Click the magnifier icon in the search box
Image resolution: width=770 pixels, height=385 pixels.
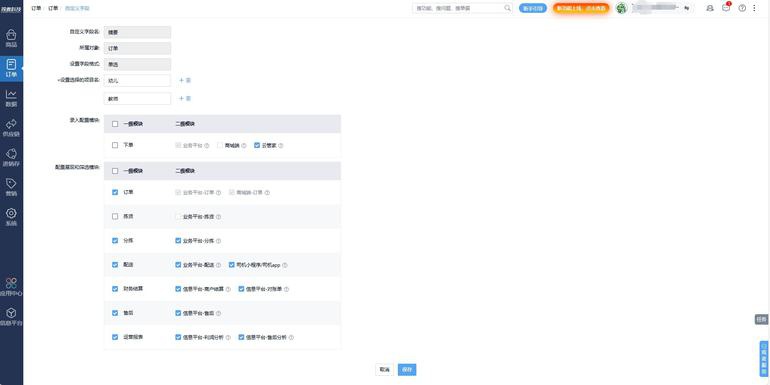(507, 8)
